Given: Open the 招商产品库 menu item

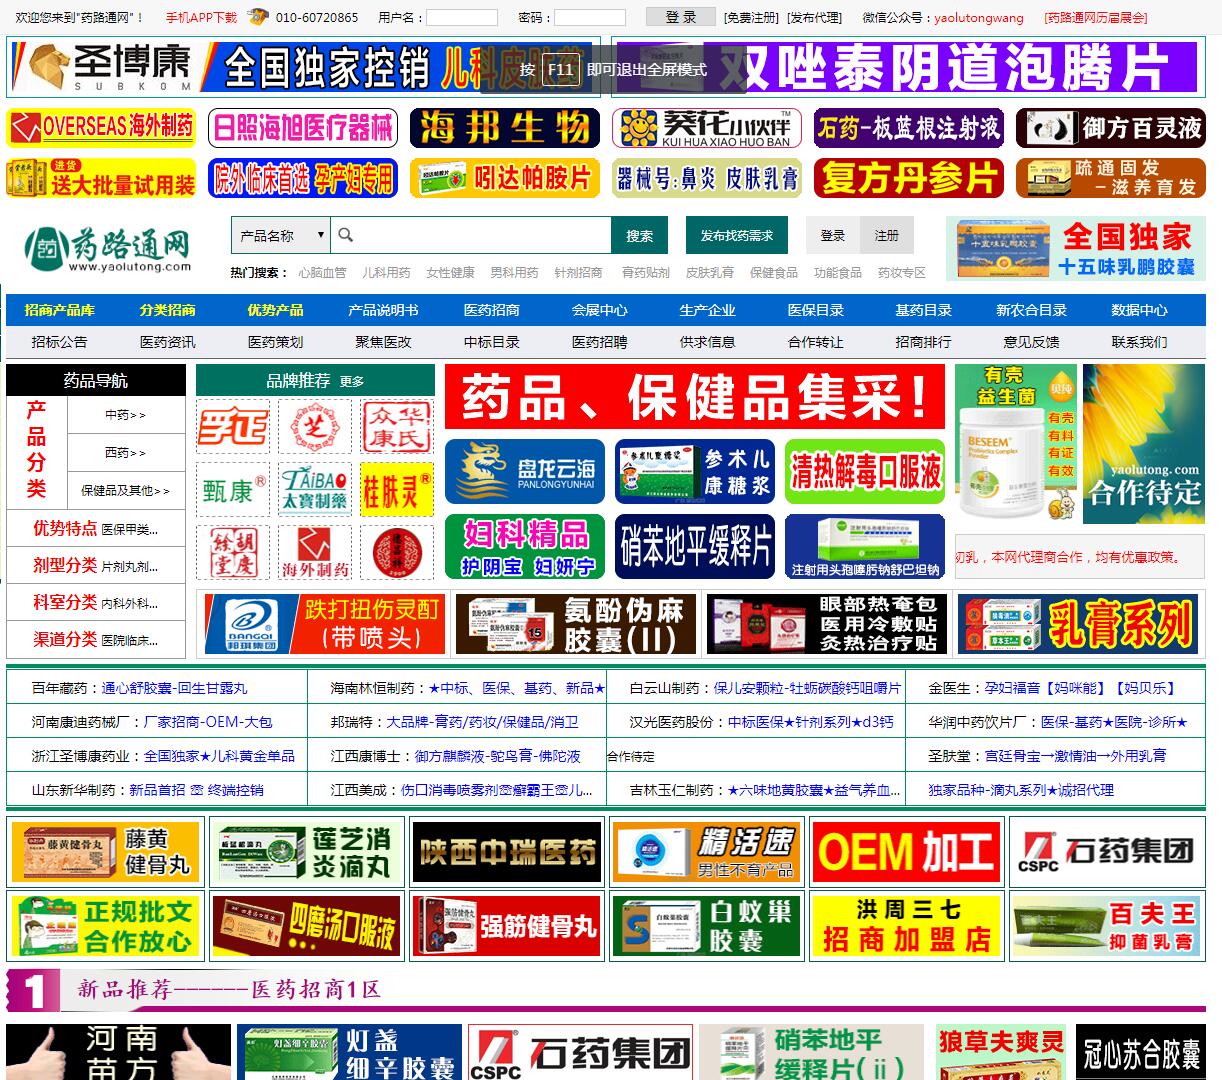Looking at the screenshot, I should (60, 310).
